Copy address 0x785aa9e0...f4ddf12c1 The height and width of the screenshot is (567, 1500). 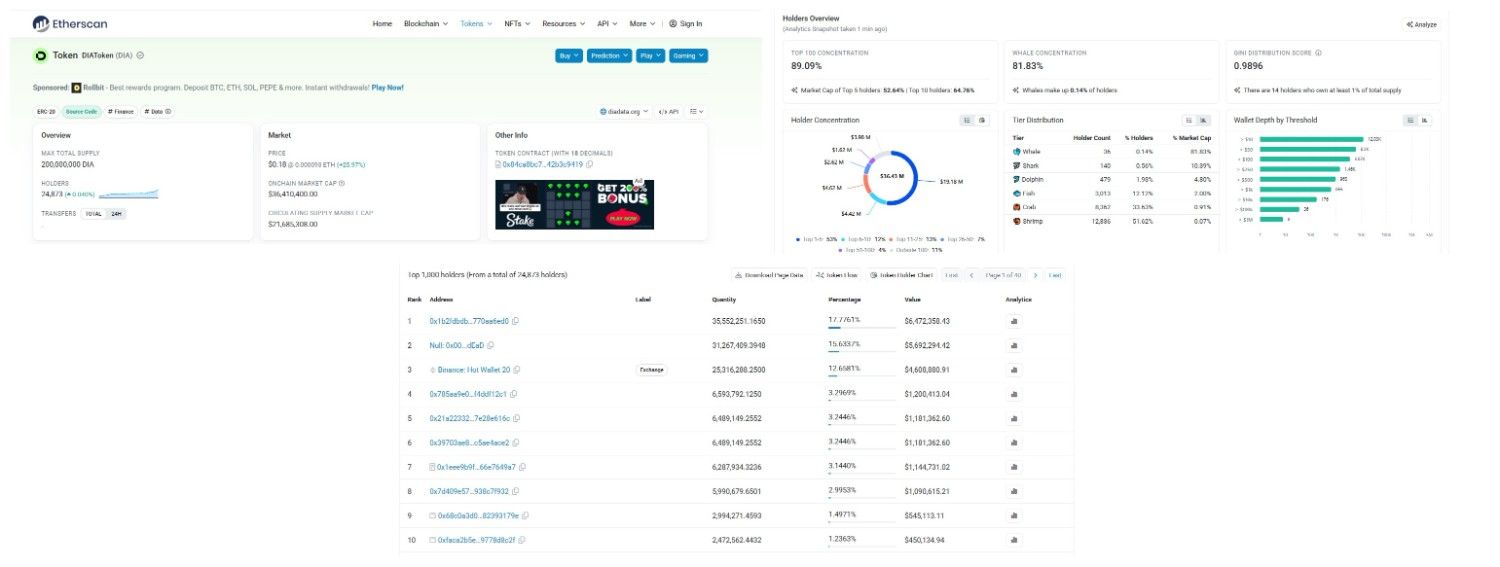pos(514,394)
